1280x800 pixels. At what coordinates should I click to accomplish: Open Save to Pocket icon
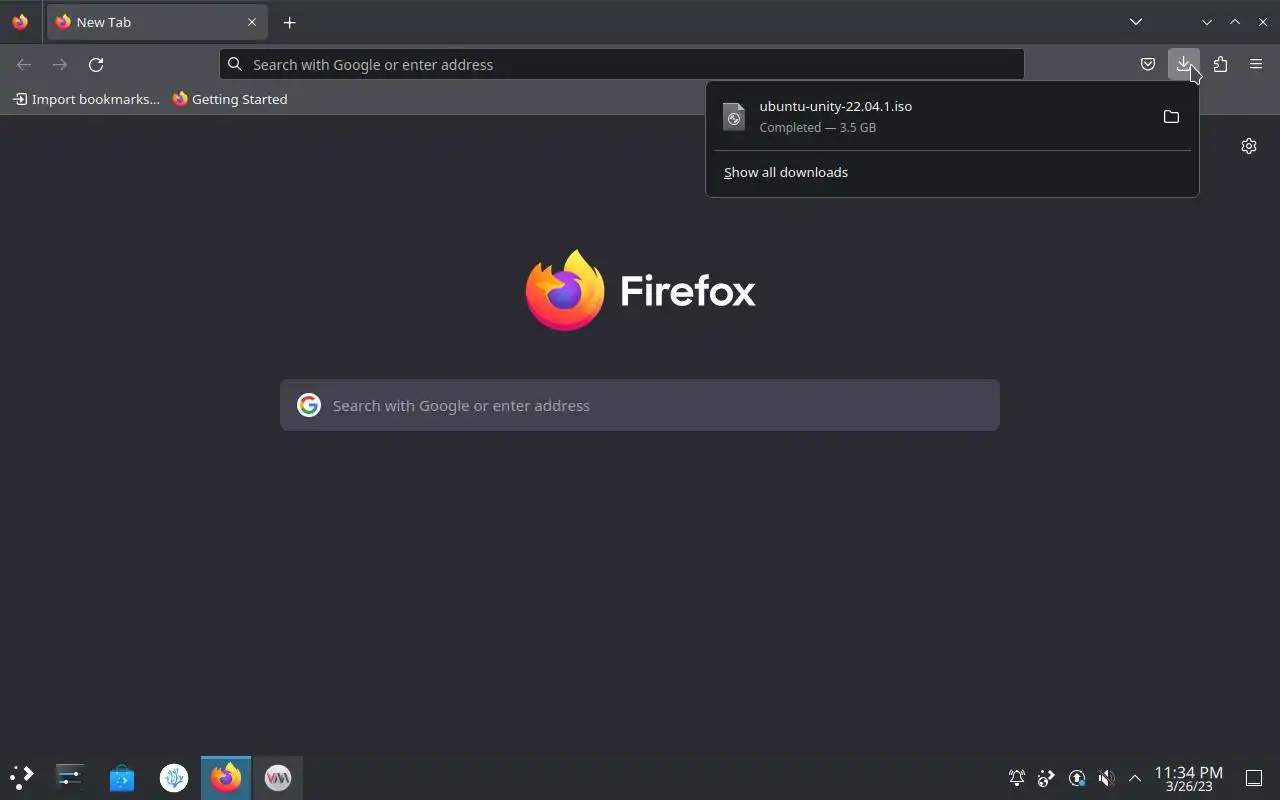[x=1148, y=64]
